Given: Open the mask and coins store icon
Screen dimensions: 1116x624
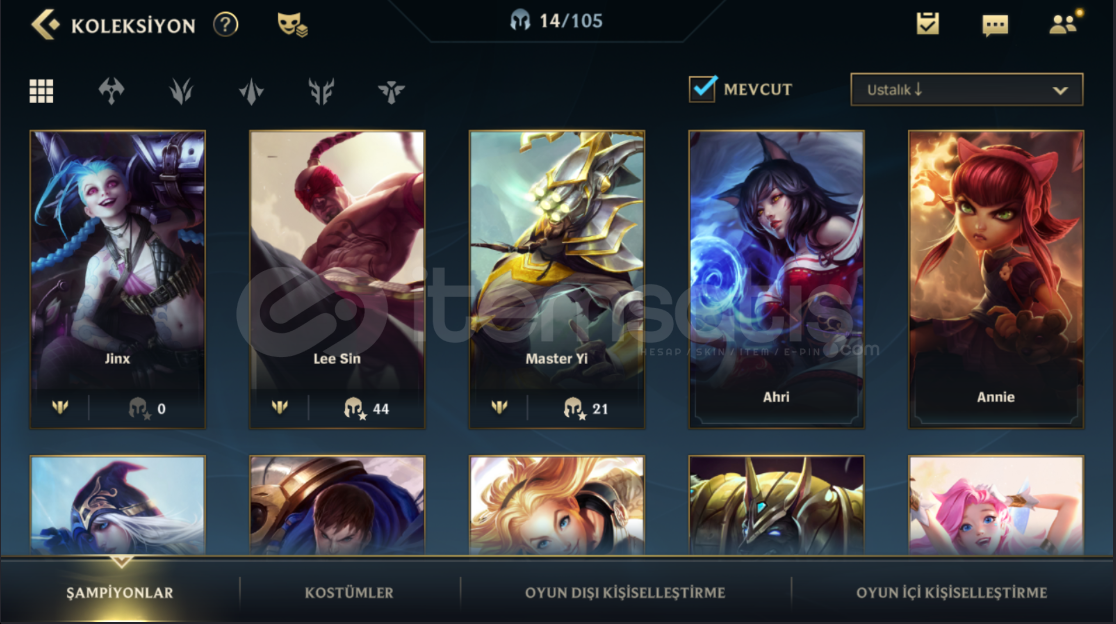Looking at the screenshot, I should click(292, 25).
